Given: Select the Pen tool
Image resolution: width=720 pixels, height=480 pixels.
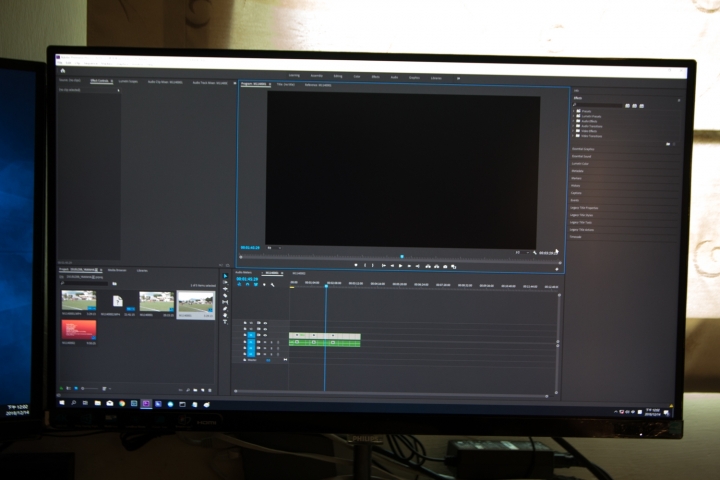Looking at the screenshot, I should pyautogui.click(x=225, y=309).
